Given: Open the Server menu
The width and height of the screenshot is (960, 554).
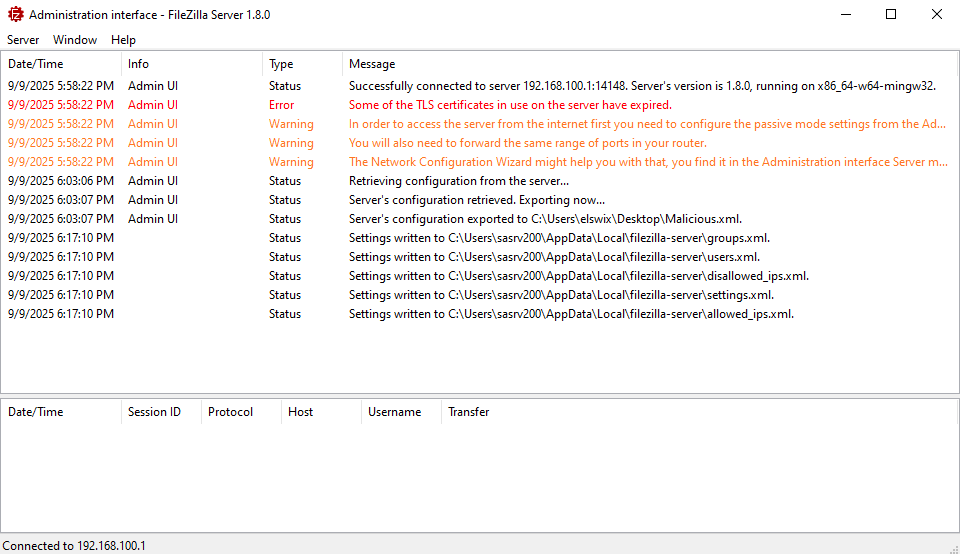Looking at the screenshot, I should pos(23,40).
